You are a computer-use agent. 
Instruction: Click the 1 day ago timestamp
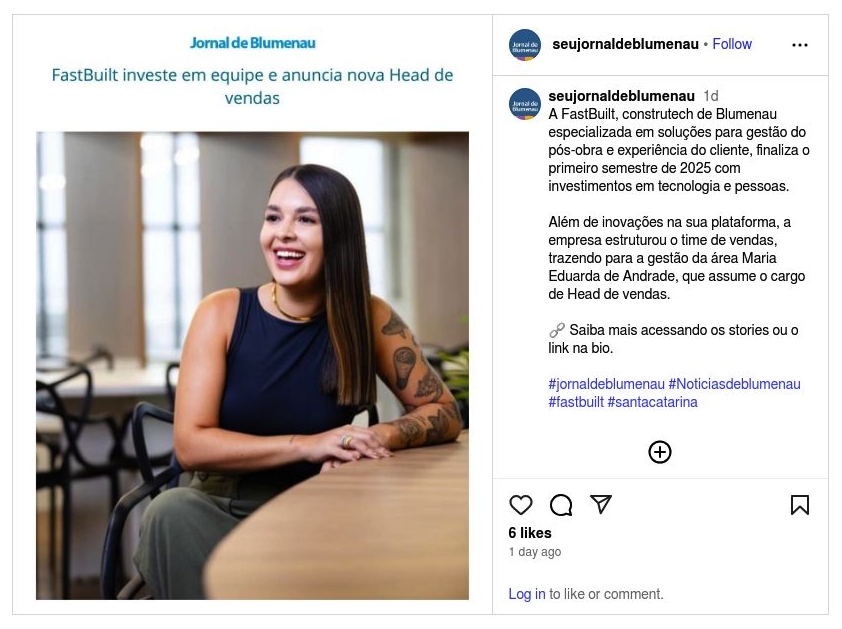pos(534,552)
